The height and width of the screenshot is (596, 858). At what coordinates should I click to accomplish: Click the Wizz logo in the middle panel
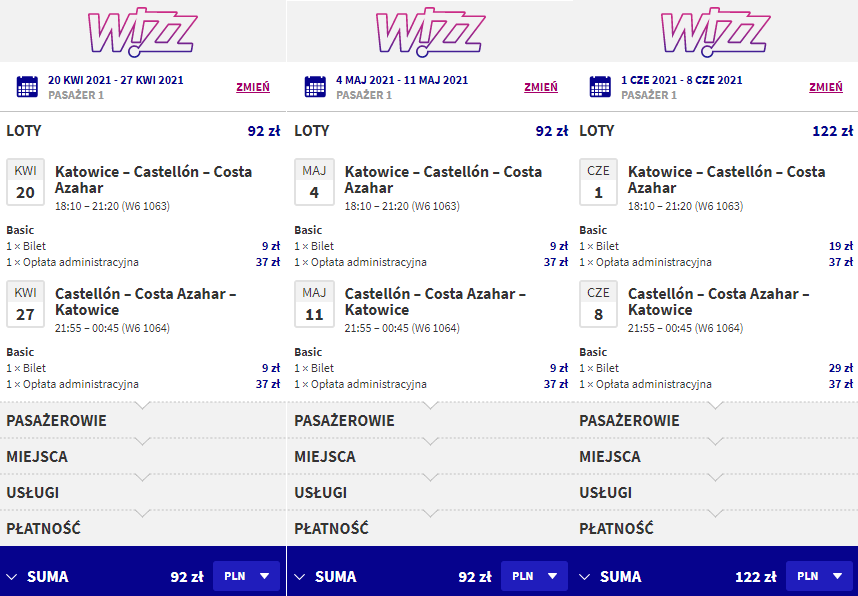tap(431, 32)
